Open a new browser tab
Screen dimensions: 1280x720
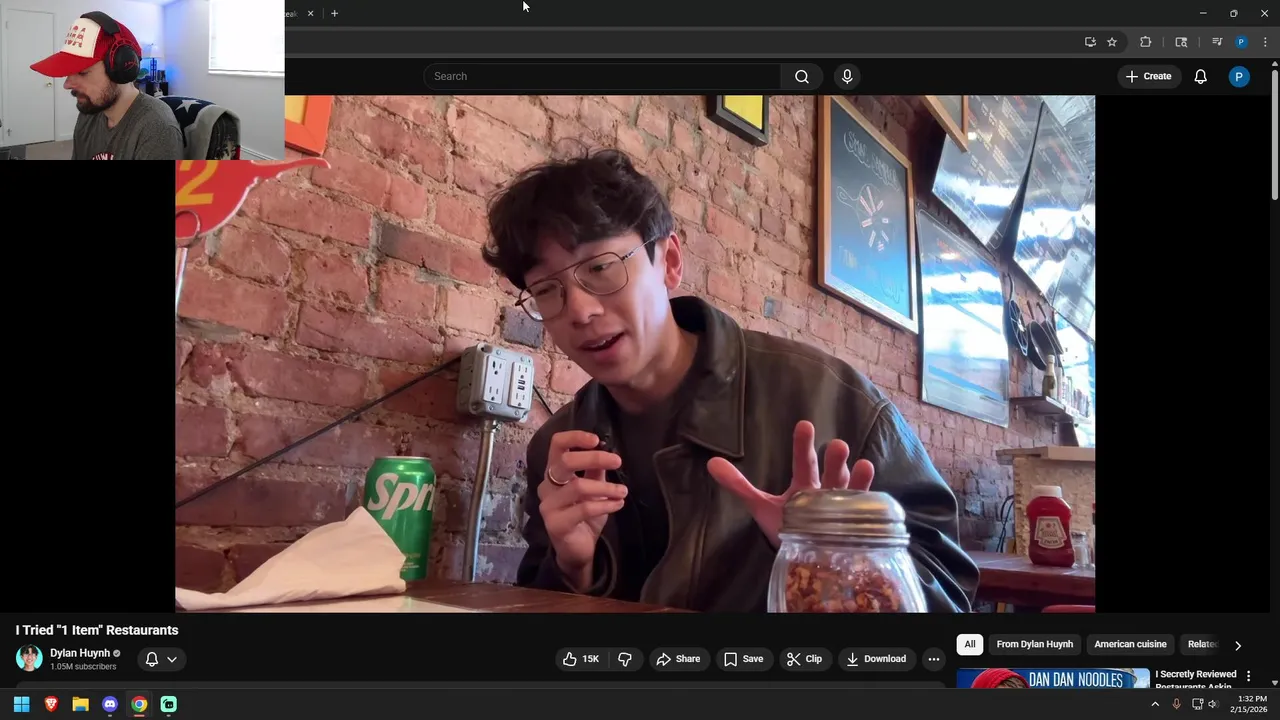click(334, 13)
